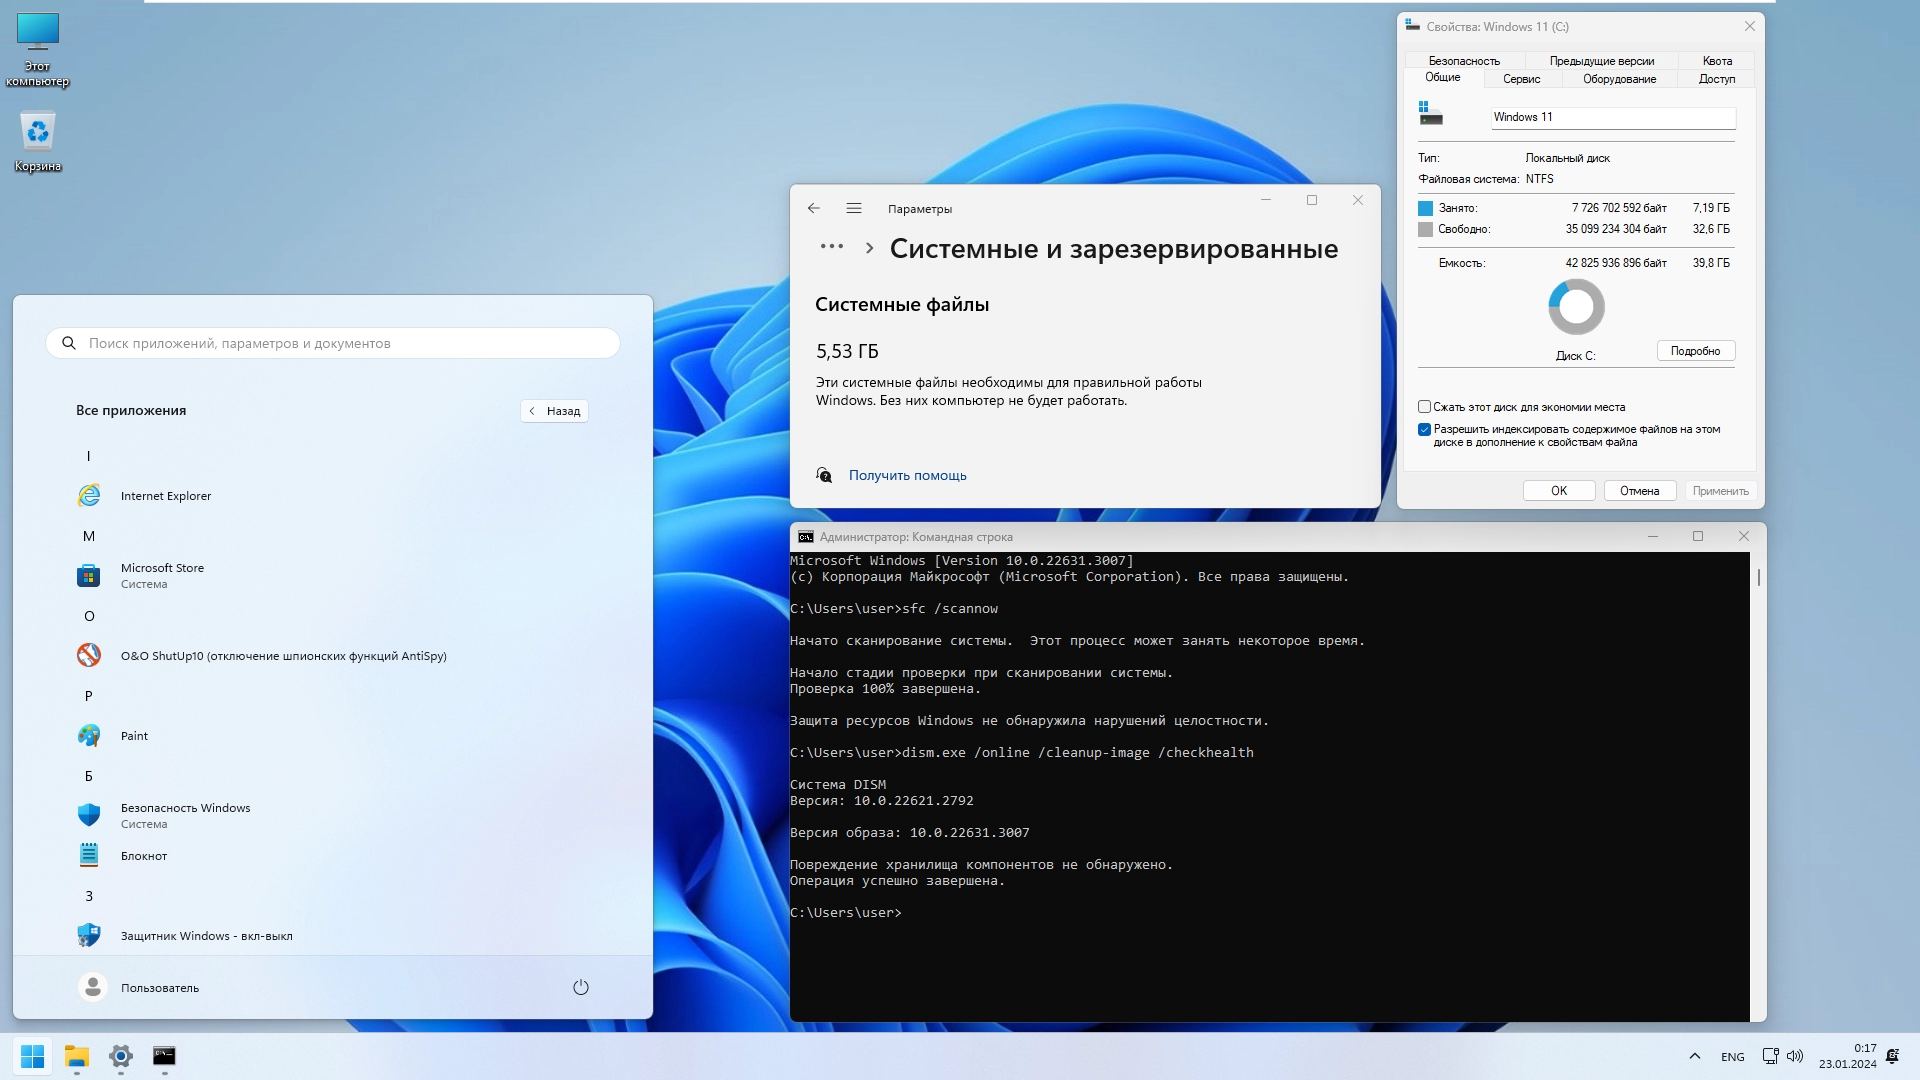Click the Получить помощь link
The height and width of the screenshot is (1080, 1920).
pyautogui.click(x=907, y=476)
